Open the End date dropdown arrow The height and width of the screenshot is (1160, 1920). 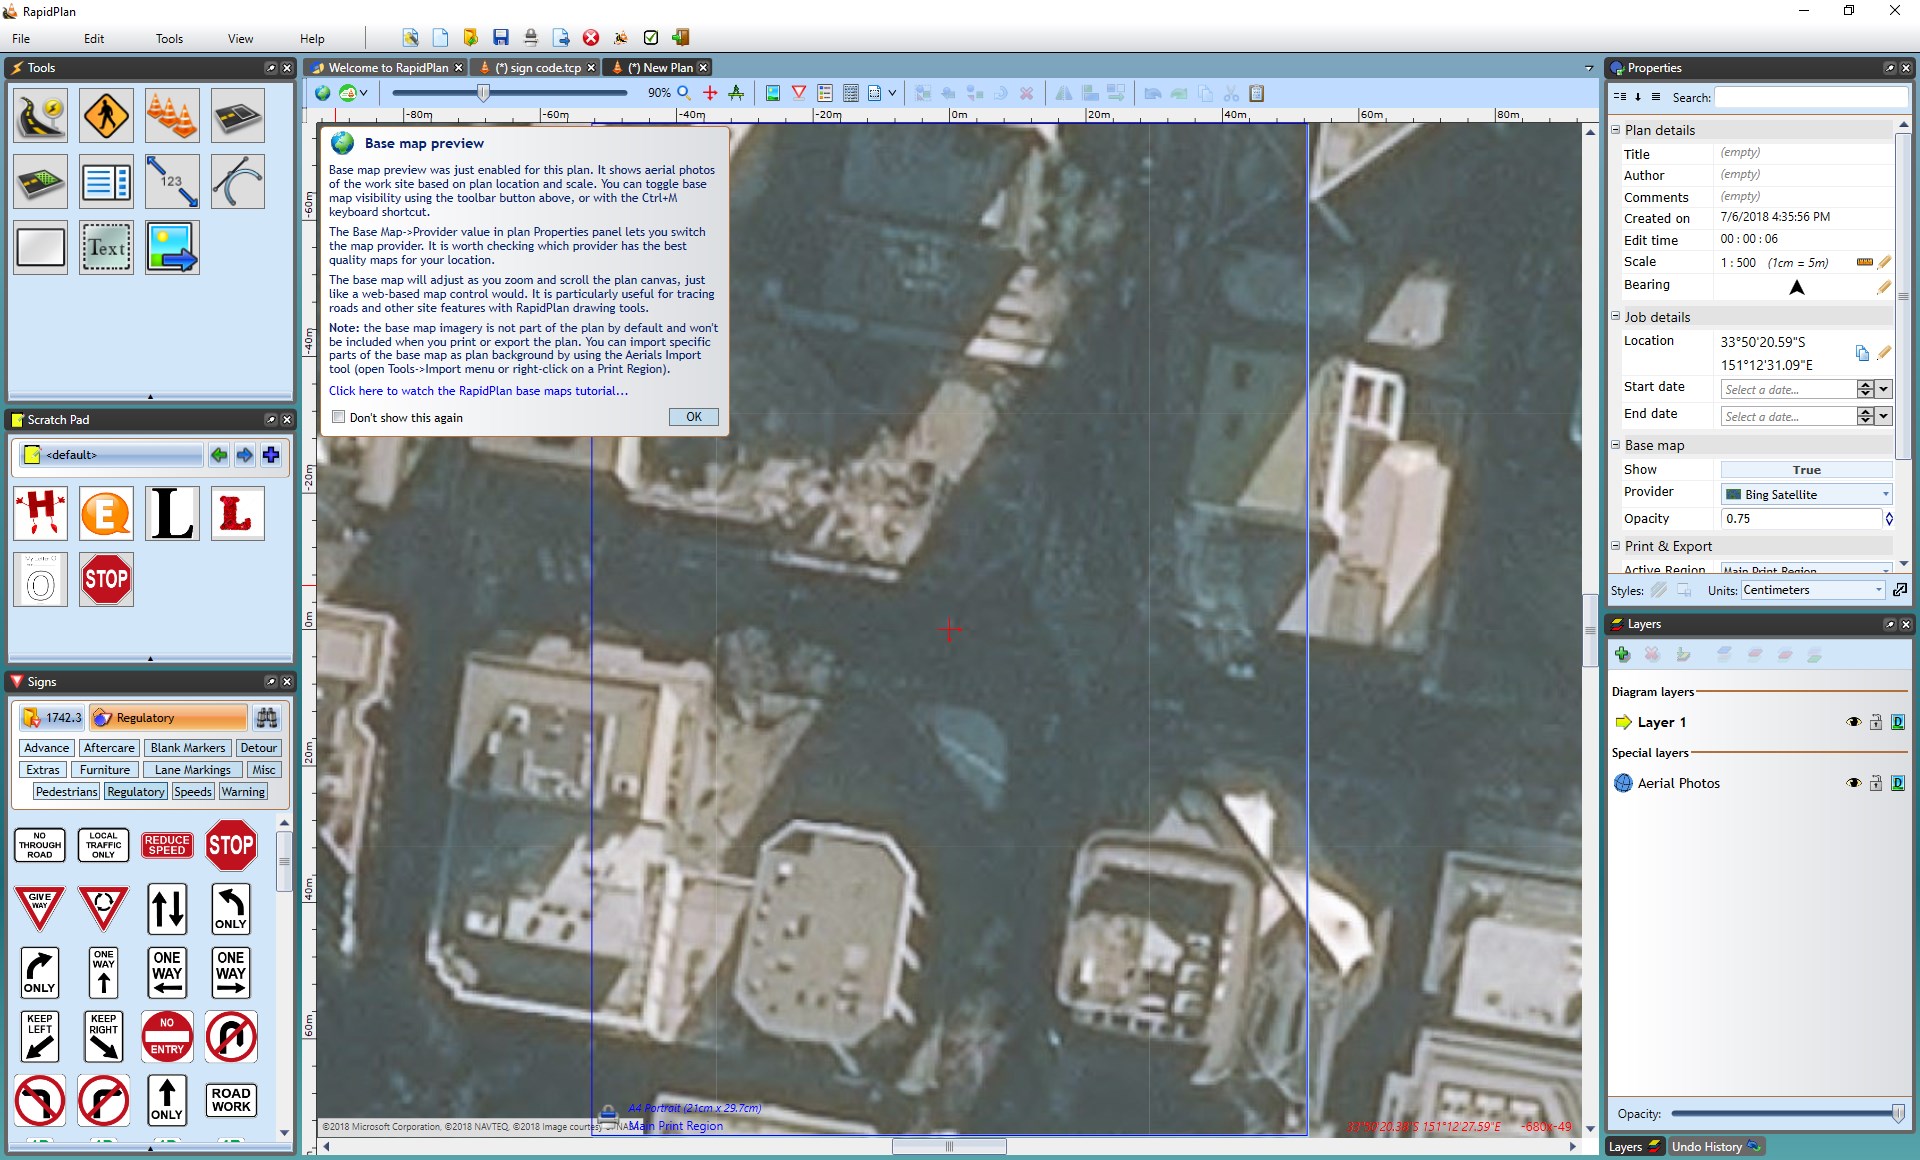[1884, 416]
